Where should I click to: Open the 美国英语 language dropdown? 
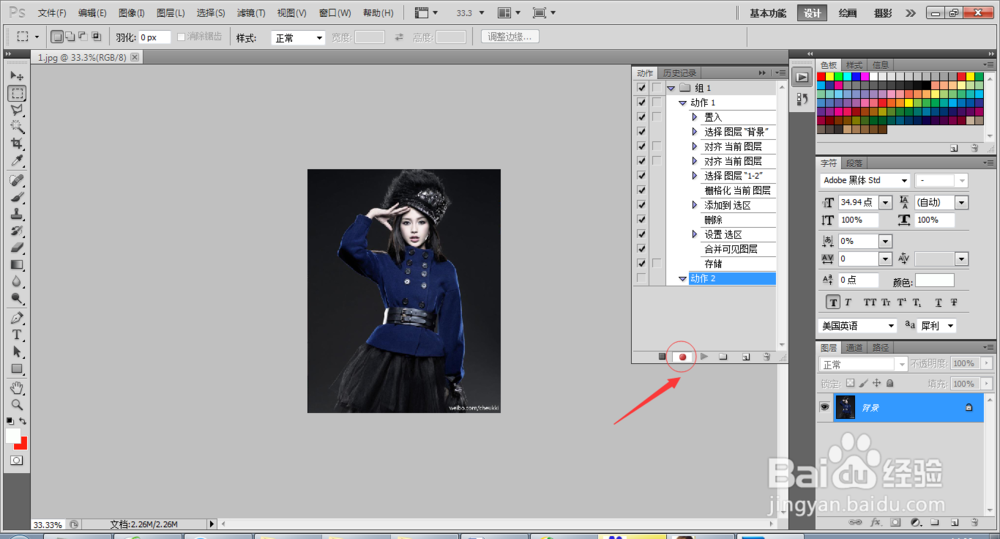858,326
